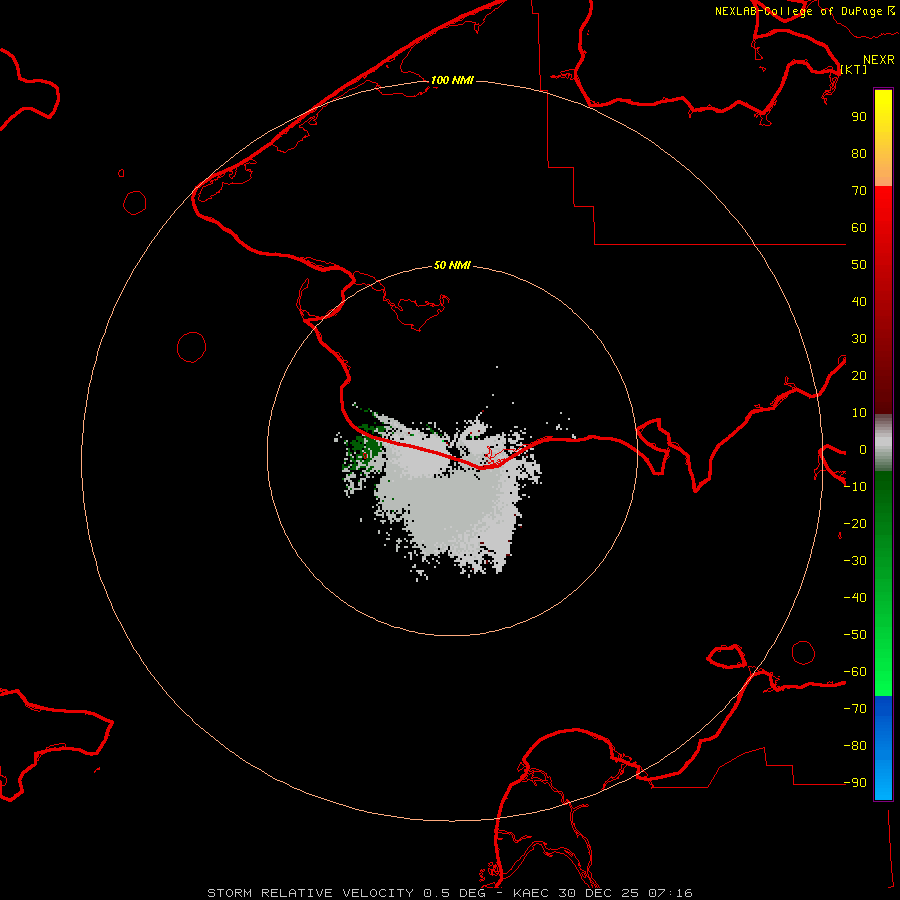900x900 pixels.
Task: Click the -70 value on velocity scale
Action: (855, 708)
